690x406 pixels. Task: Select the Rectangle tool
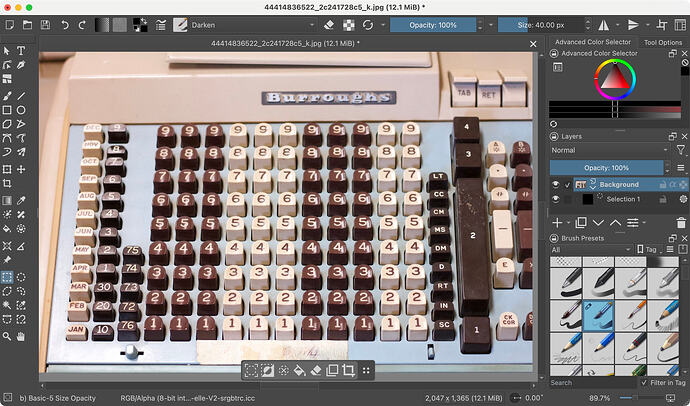click(x=7, y=110)
